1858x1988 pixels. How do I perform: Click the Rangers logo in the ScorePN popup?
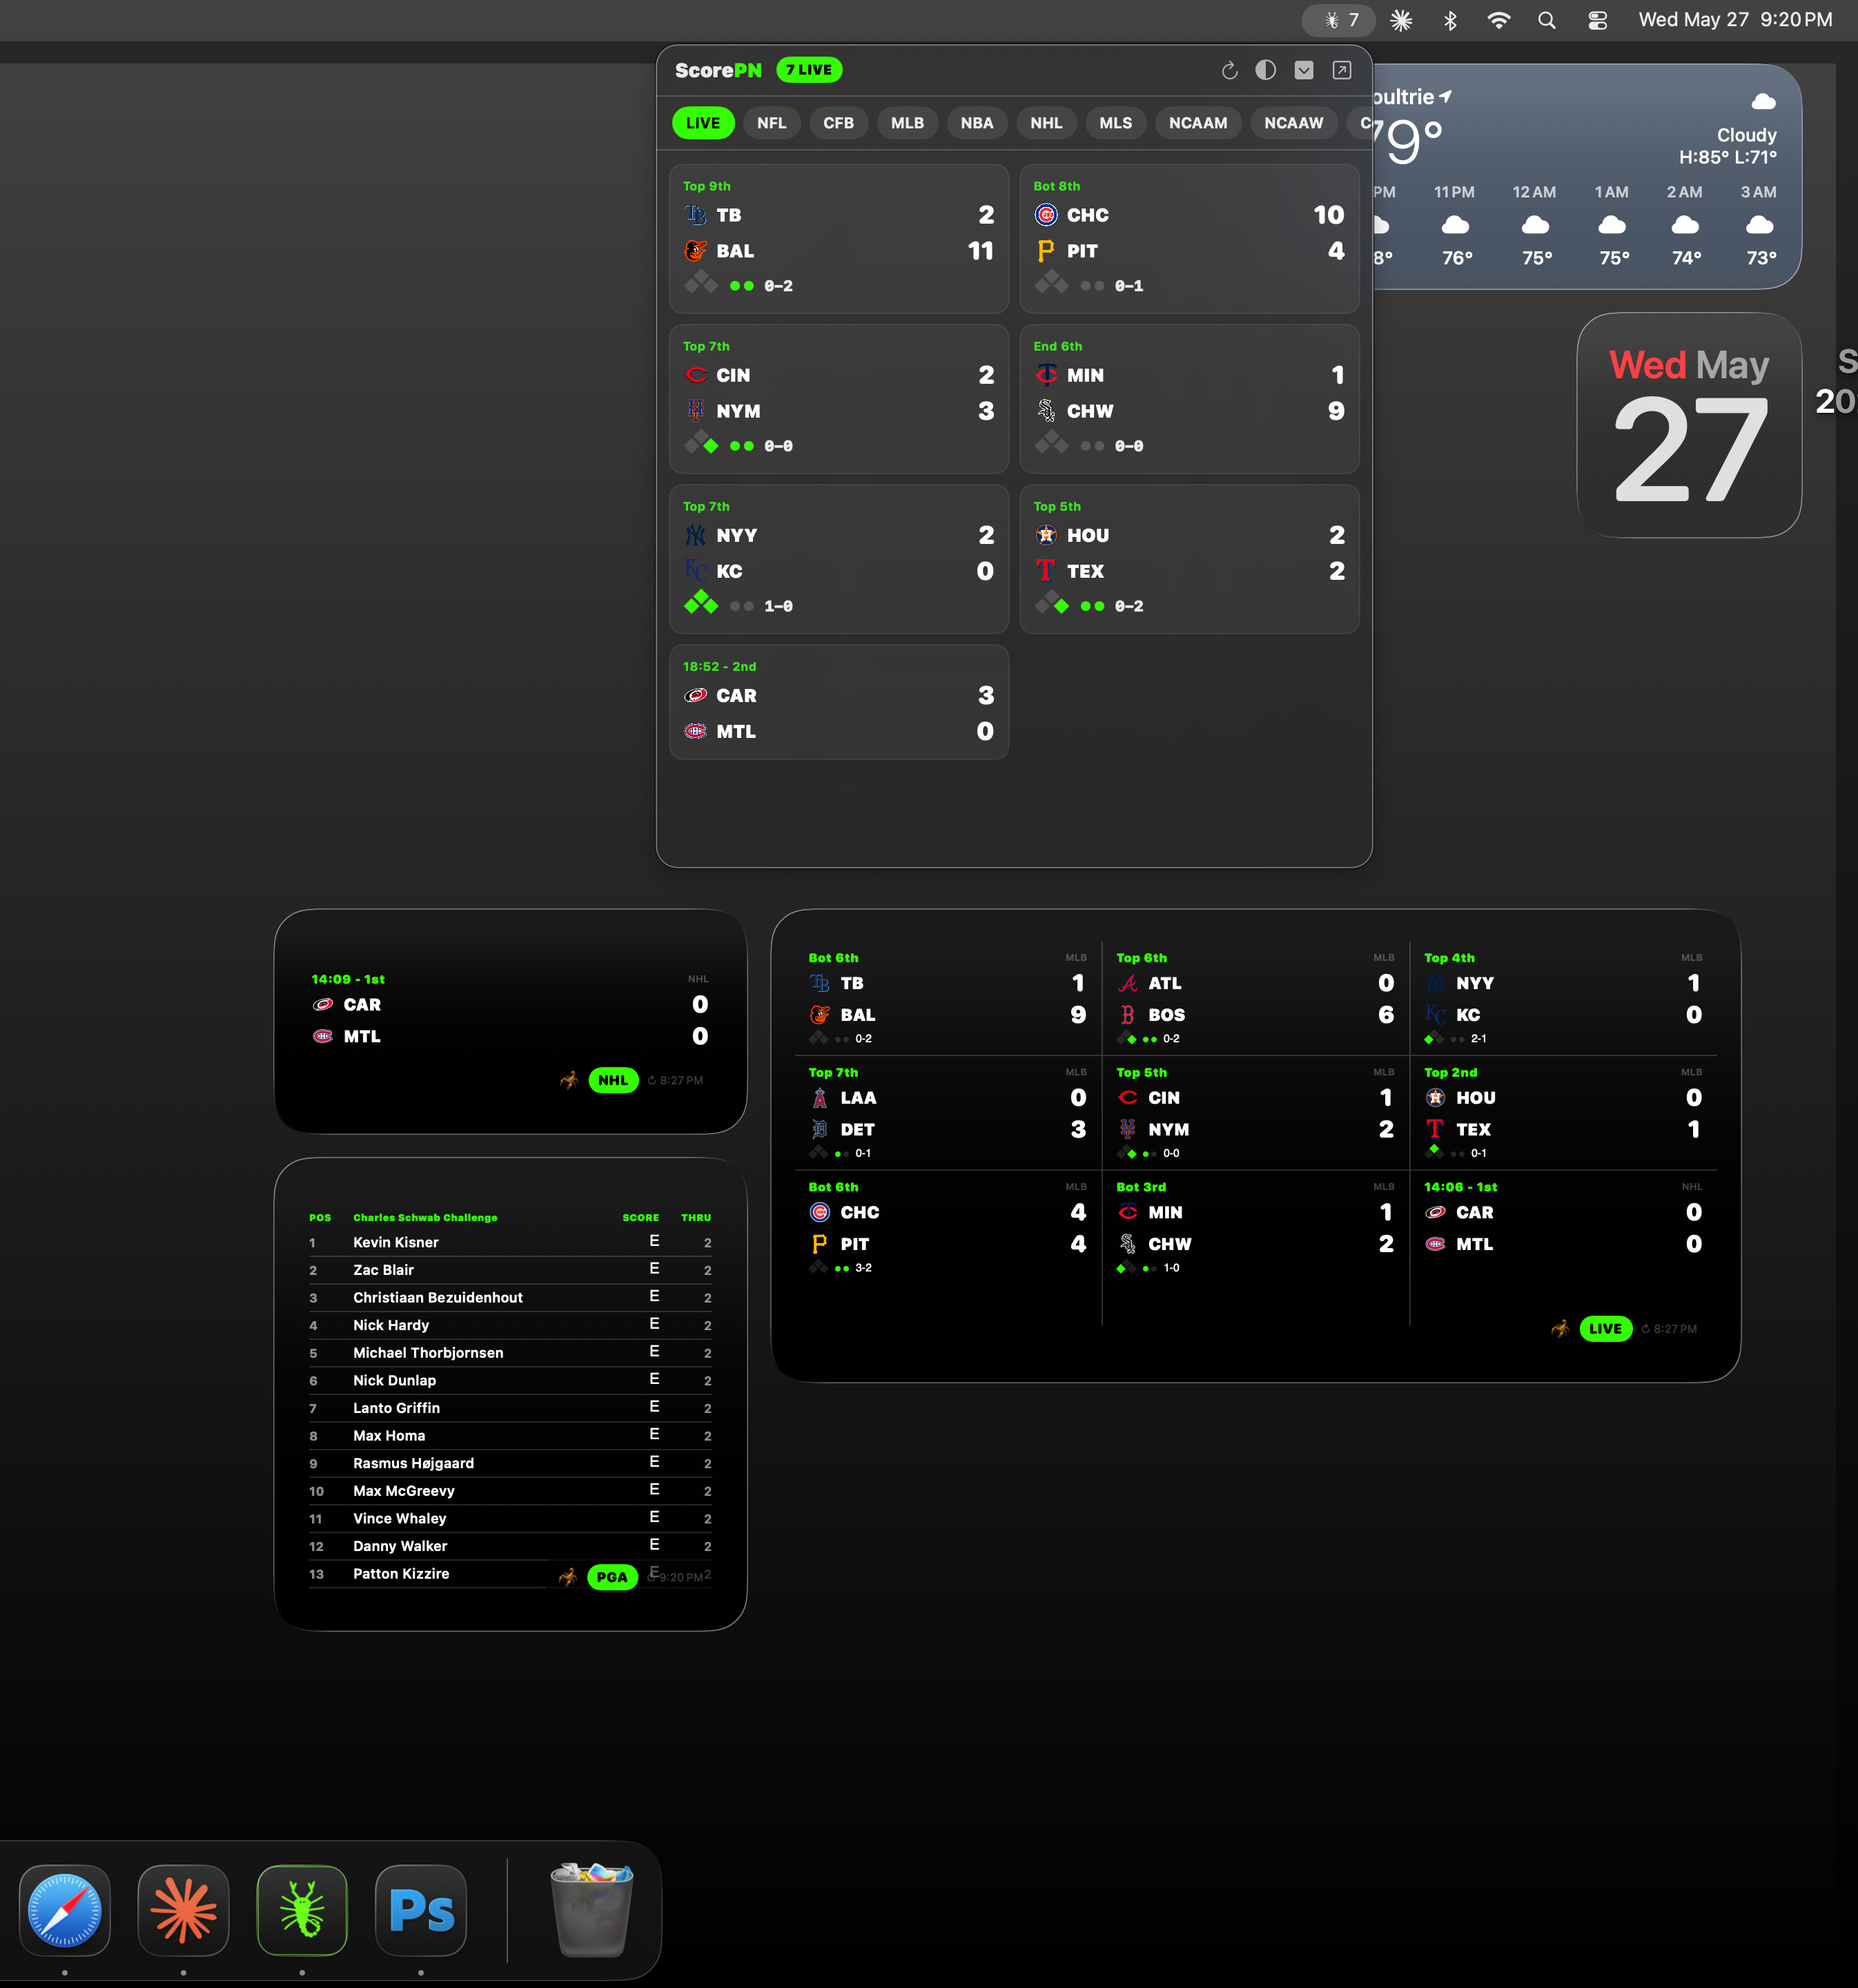tap(1046, 571)
